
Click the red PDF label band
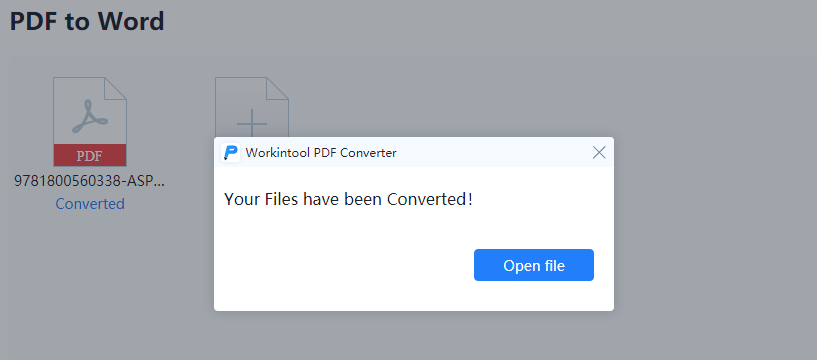(90, 155)
